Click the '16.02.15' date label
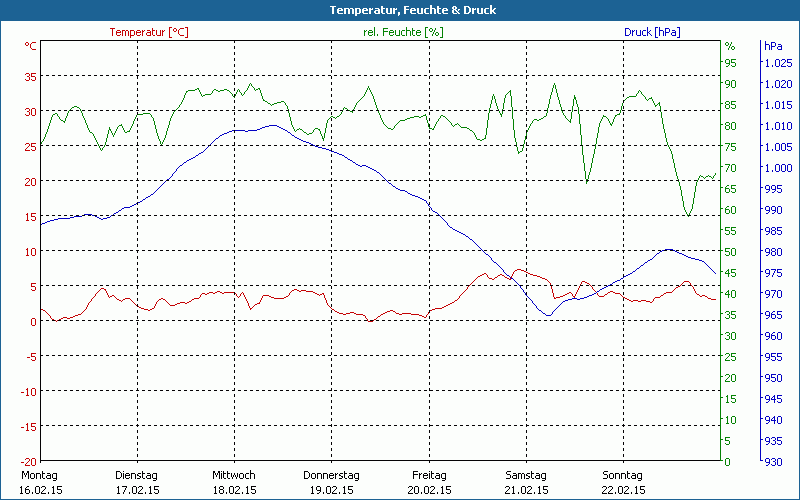The width and height of the screenshot is (800, 500). coord(40,490)
